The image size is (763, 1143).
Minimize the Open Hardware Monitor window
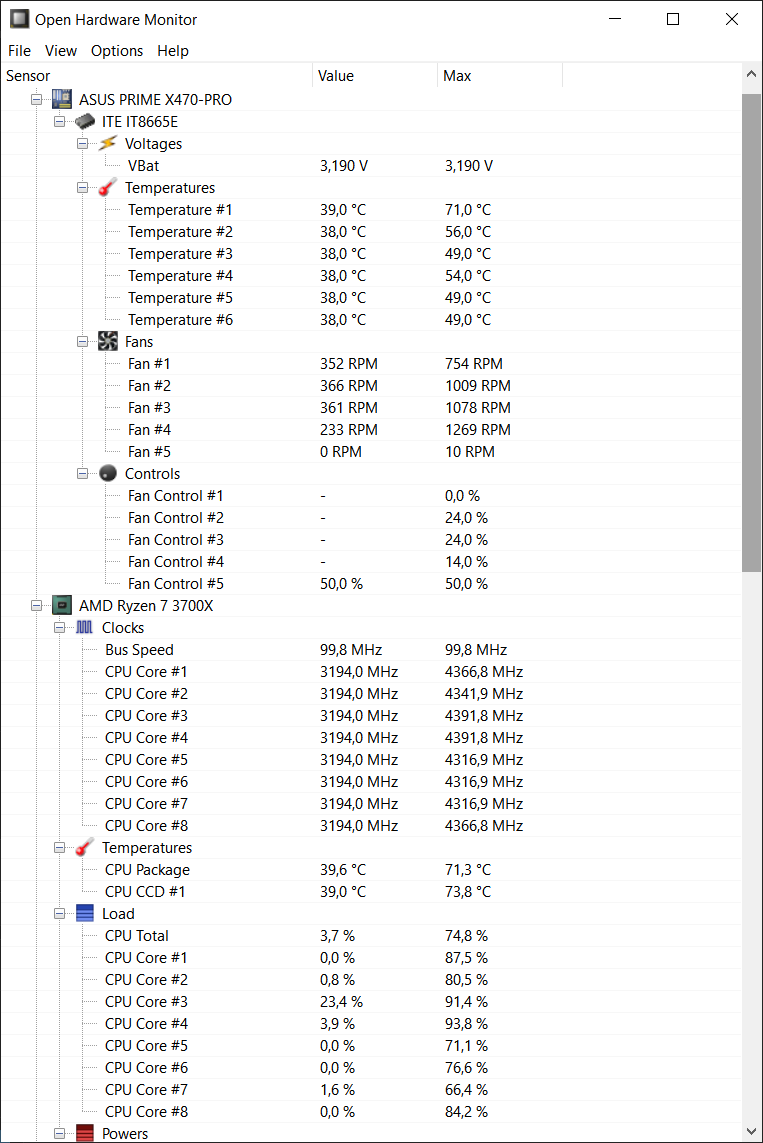click(615, 19)
